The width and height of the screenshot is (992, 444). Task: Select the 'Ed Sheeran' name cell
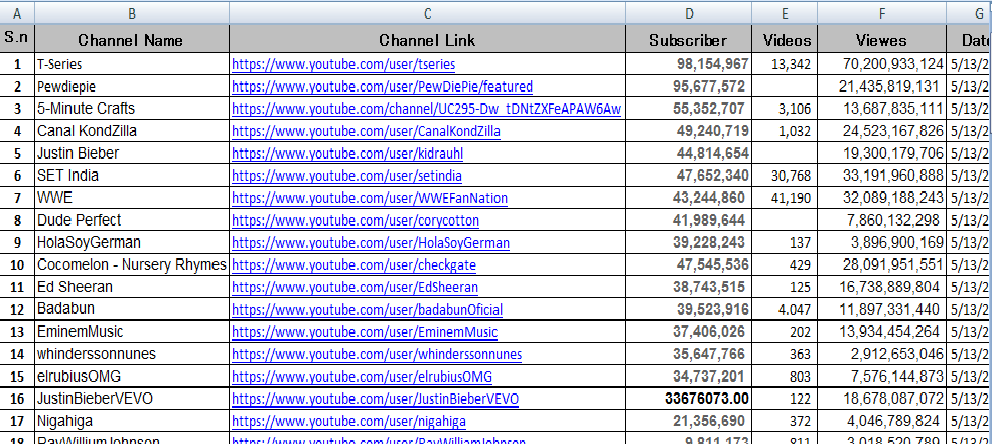pos(132,287)
